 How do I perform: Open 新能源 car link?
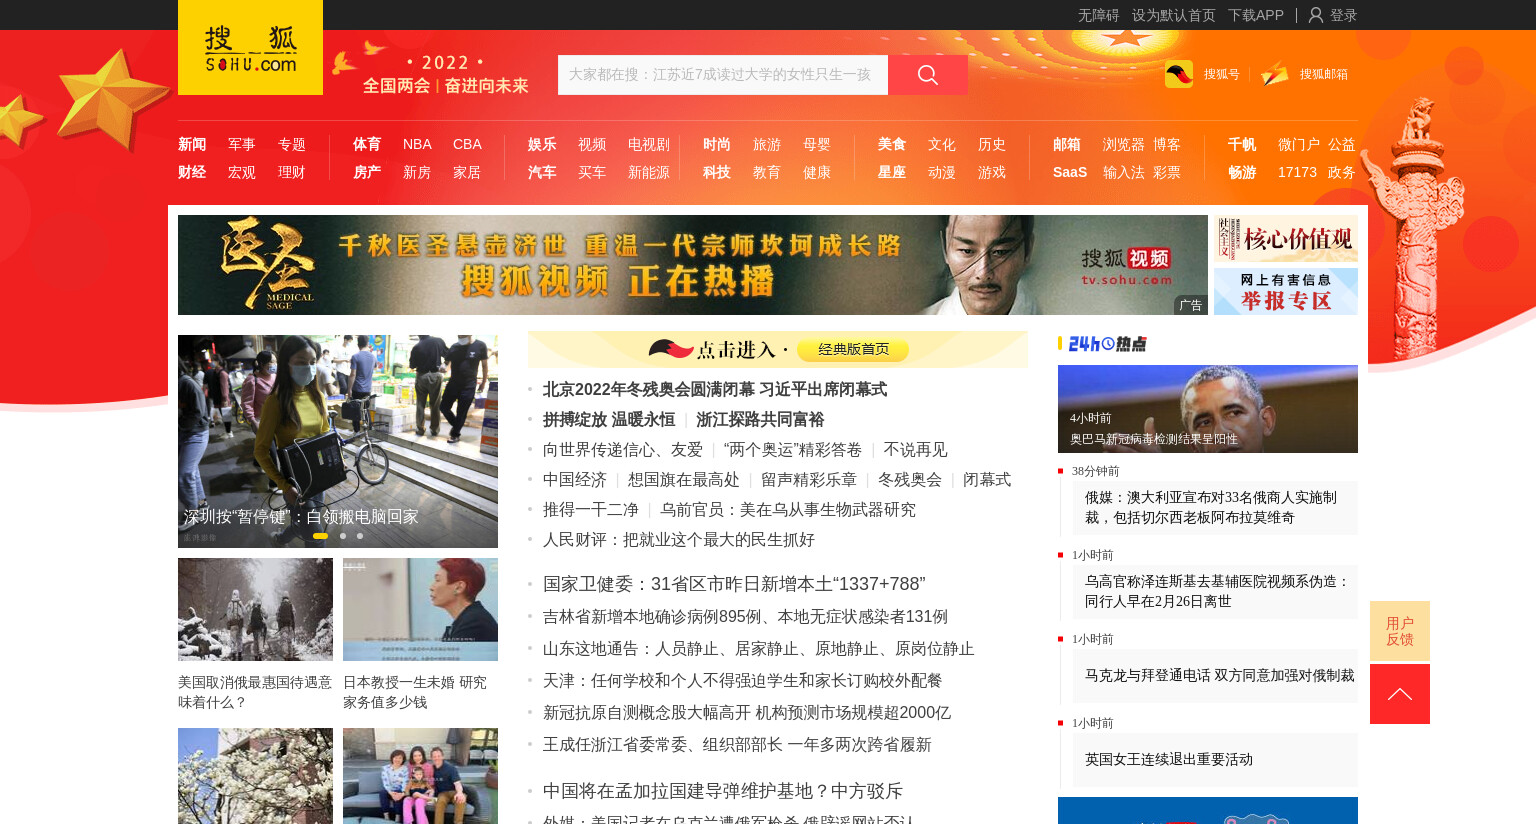point(649,172)
